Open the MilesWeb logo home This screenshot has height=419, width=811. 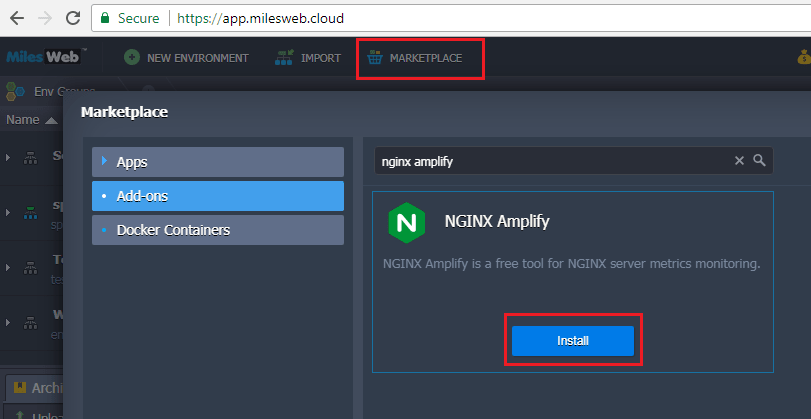pyautogui.click(x=47, y=56)
